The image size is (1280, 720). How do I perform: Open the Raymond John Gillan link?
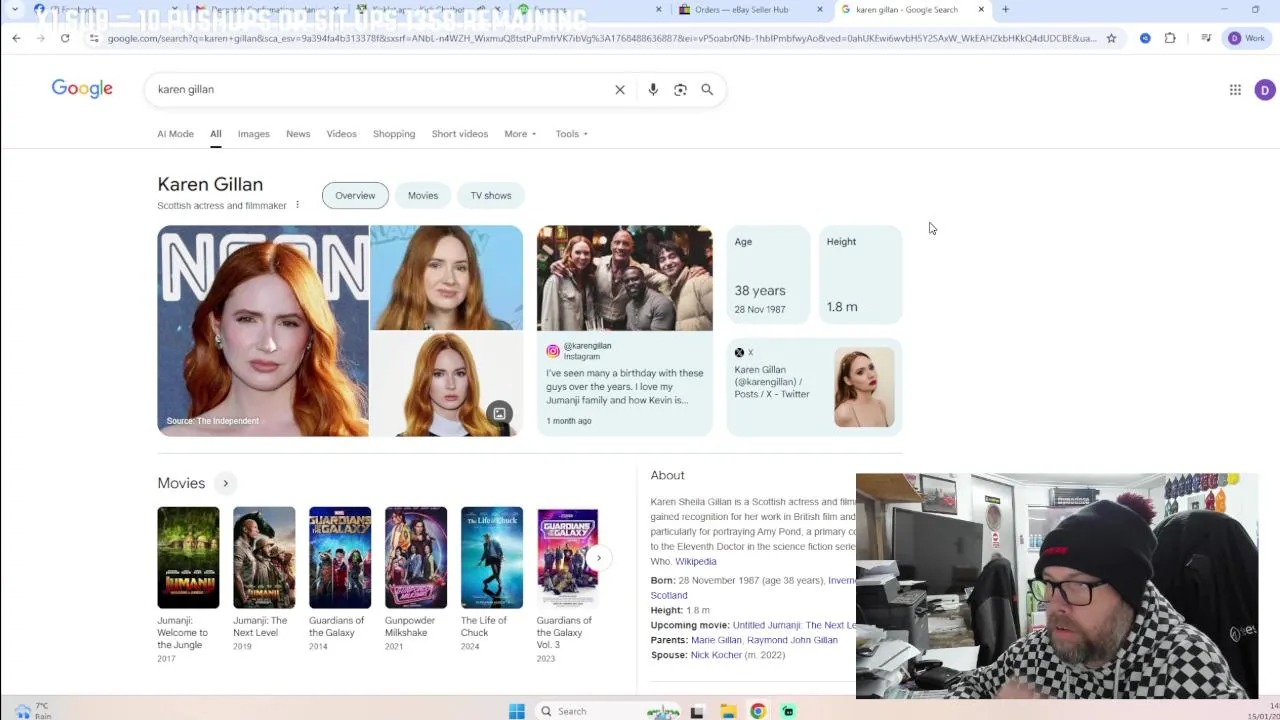coord(792,640)
